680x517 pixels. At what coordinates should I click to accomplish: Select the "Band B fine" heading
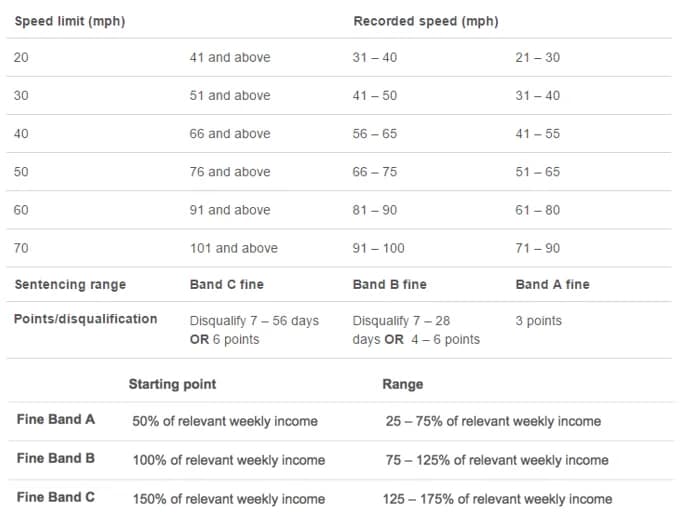pos(389,285)
